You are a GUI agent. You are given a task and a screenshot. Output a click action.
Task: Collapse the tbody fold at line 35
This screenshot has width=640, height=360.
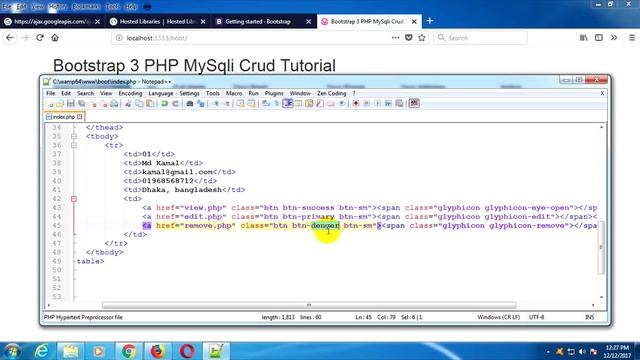pos(74,136)
